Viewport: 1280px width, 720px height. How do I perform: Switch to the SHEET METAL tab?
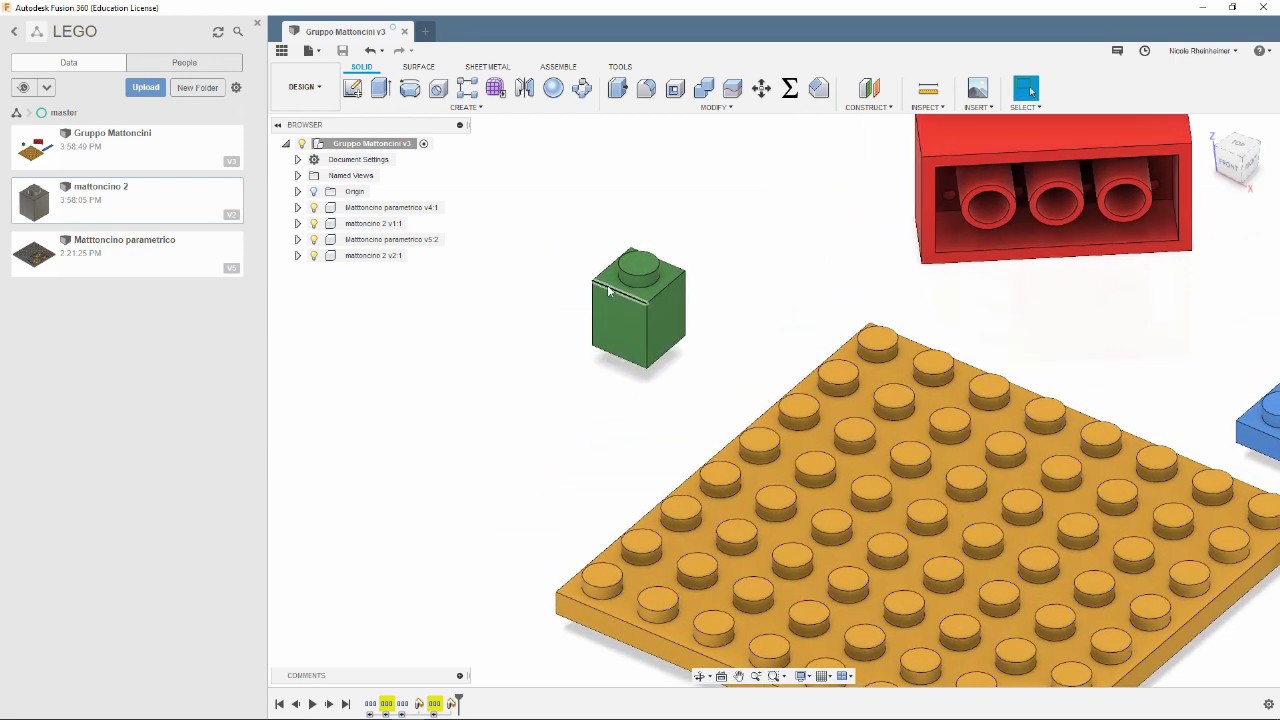(x=487, y=67)
